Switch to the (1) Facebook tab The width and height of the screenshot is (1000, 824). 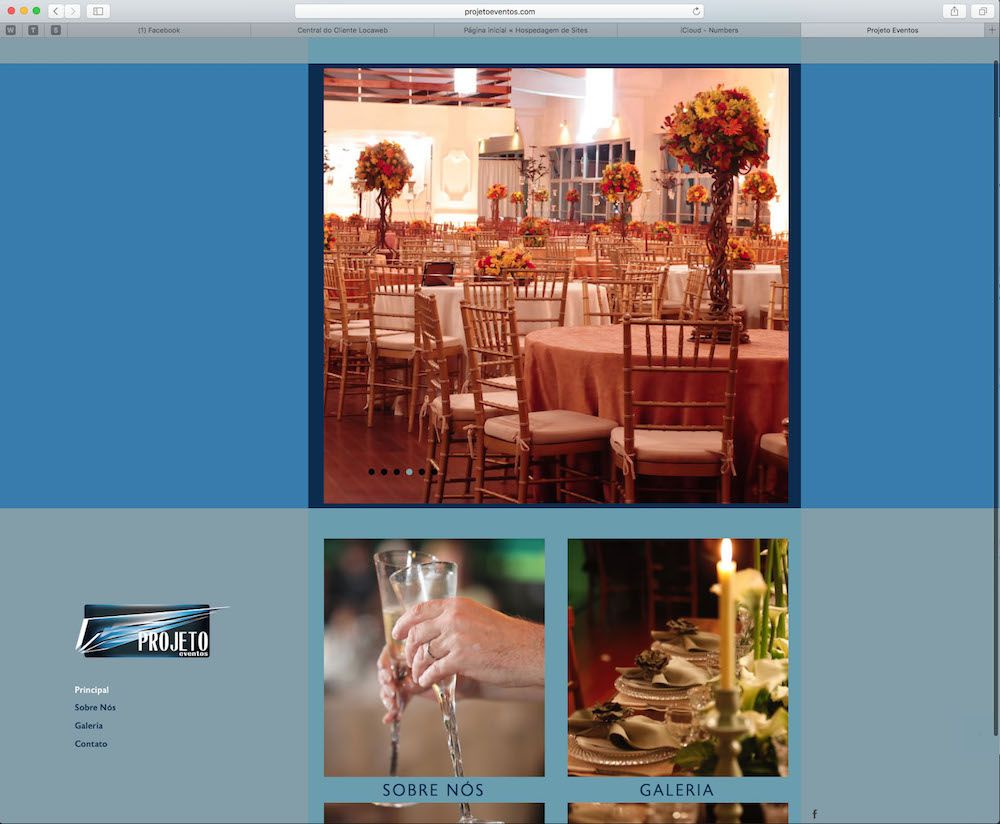click(159, 30)
